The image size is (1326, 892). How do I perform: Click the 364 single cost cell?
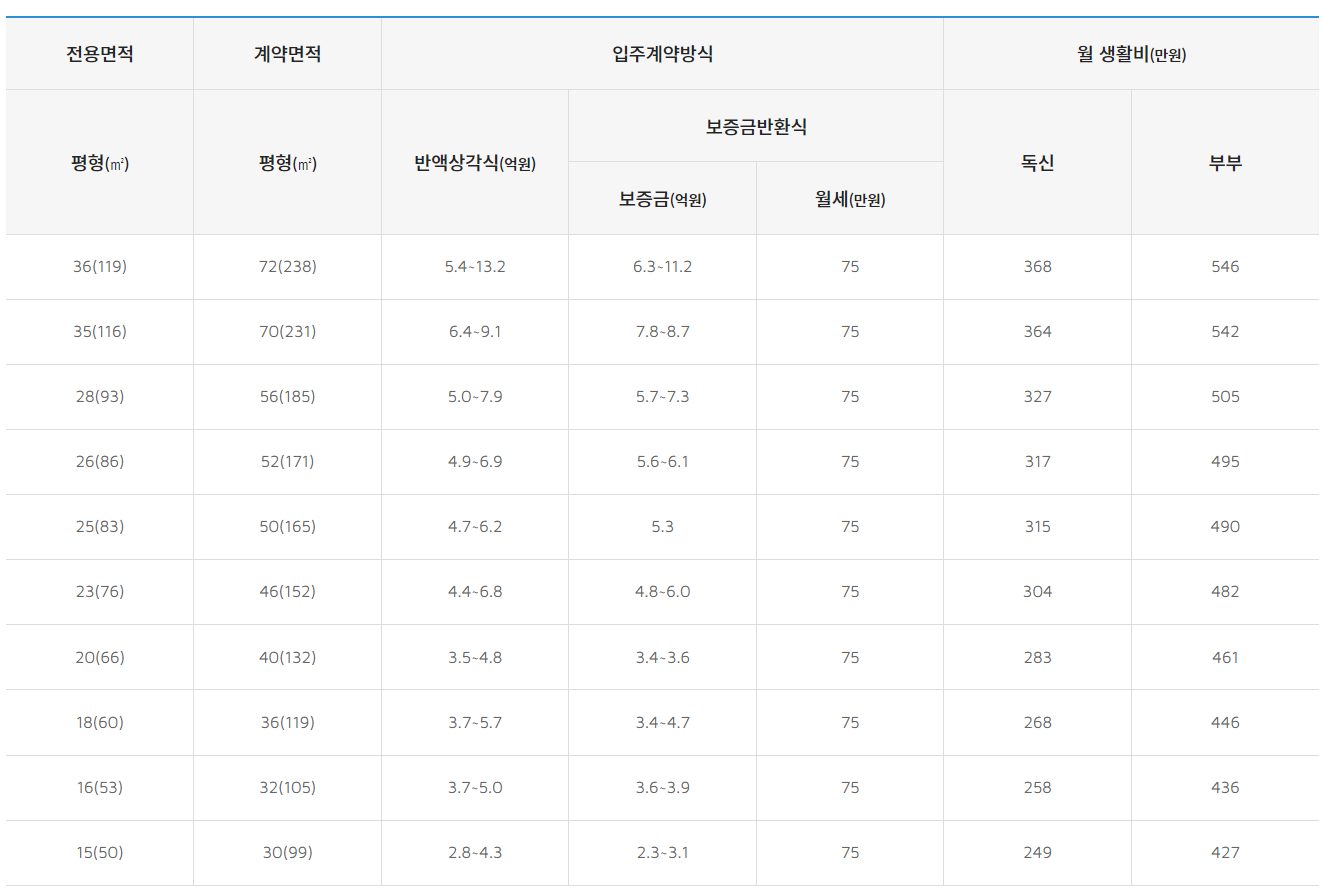coord(1038,332)
